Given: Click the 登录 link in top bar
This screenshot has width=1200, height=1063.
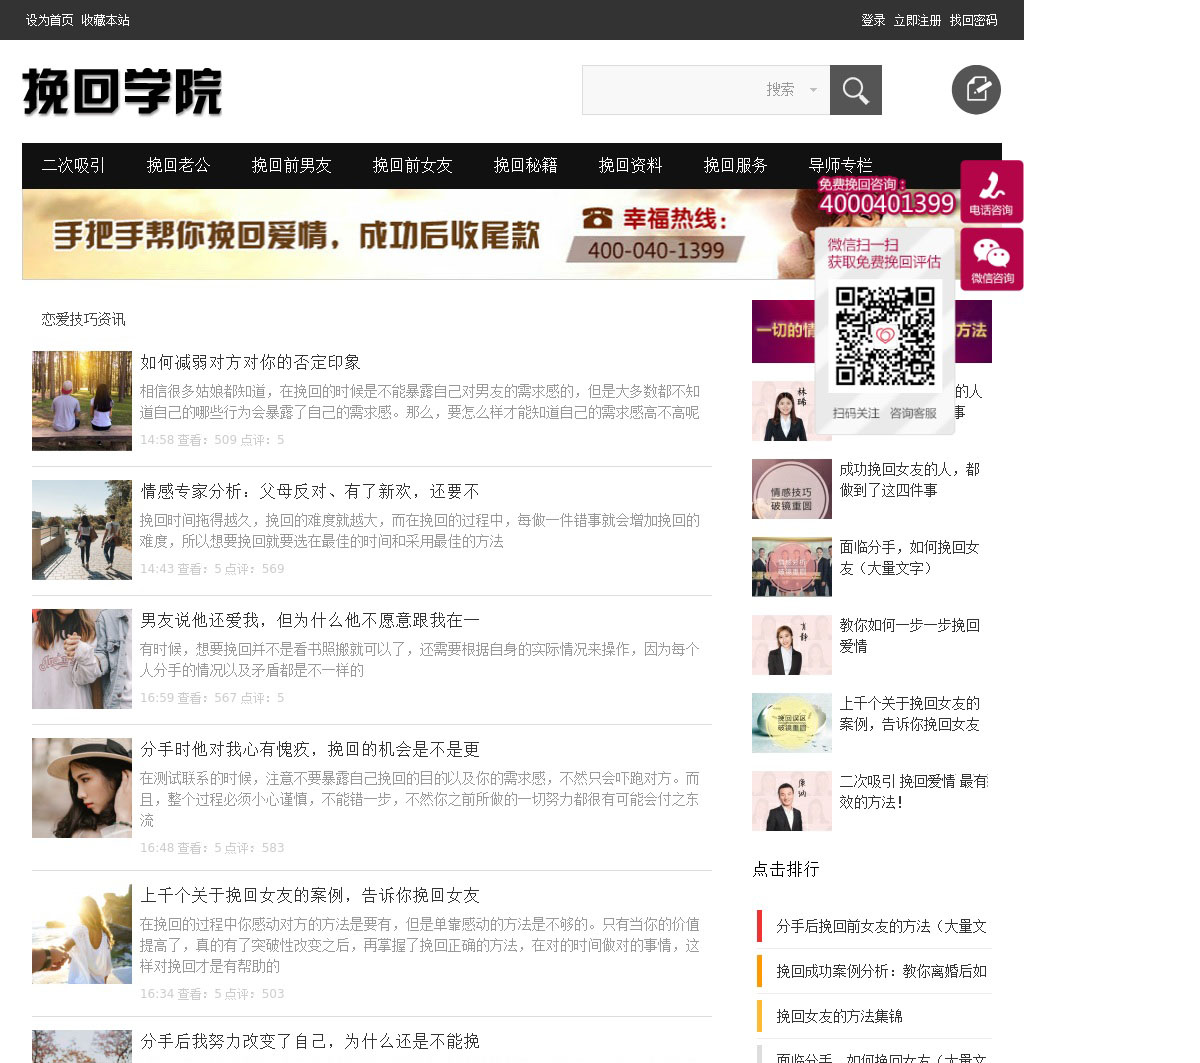Looking at the screenshot, I should pos(873,20).
